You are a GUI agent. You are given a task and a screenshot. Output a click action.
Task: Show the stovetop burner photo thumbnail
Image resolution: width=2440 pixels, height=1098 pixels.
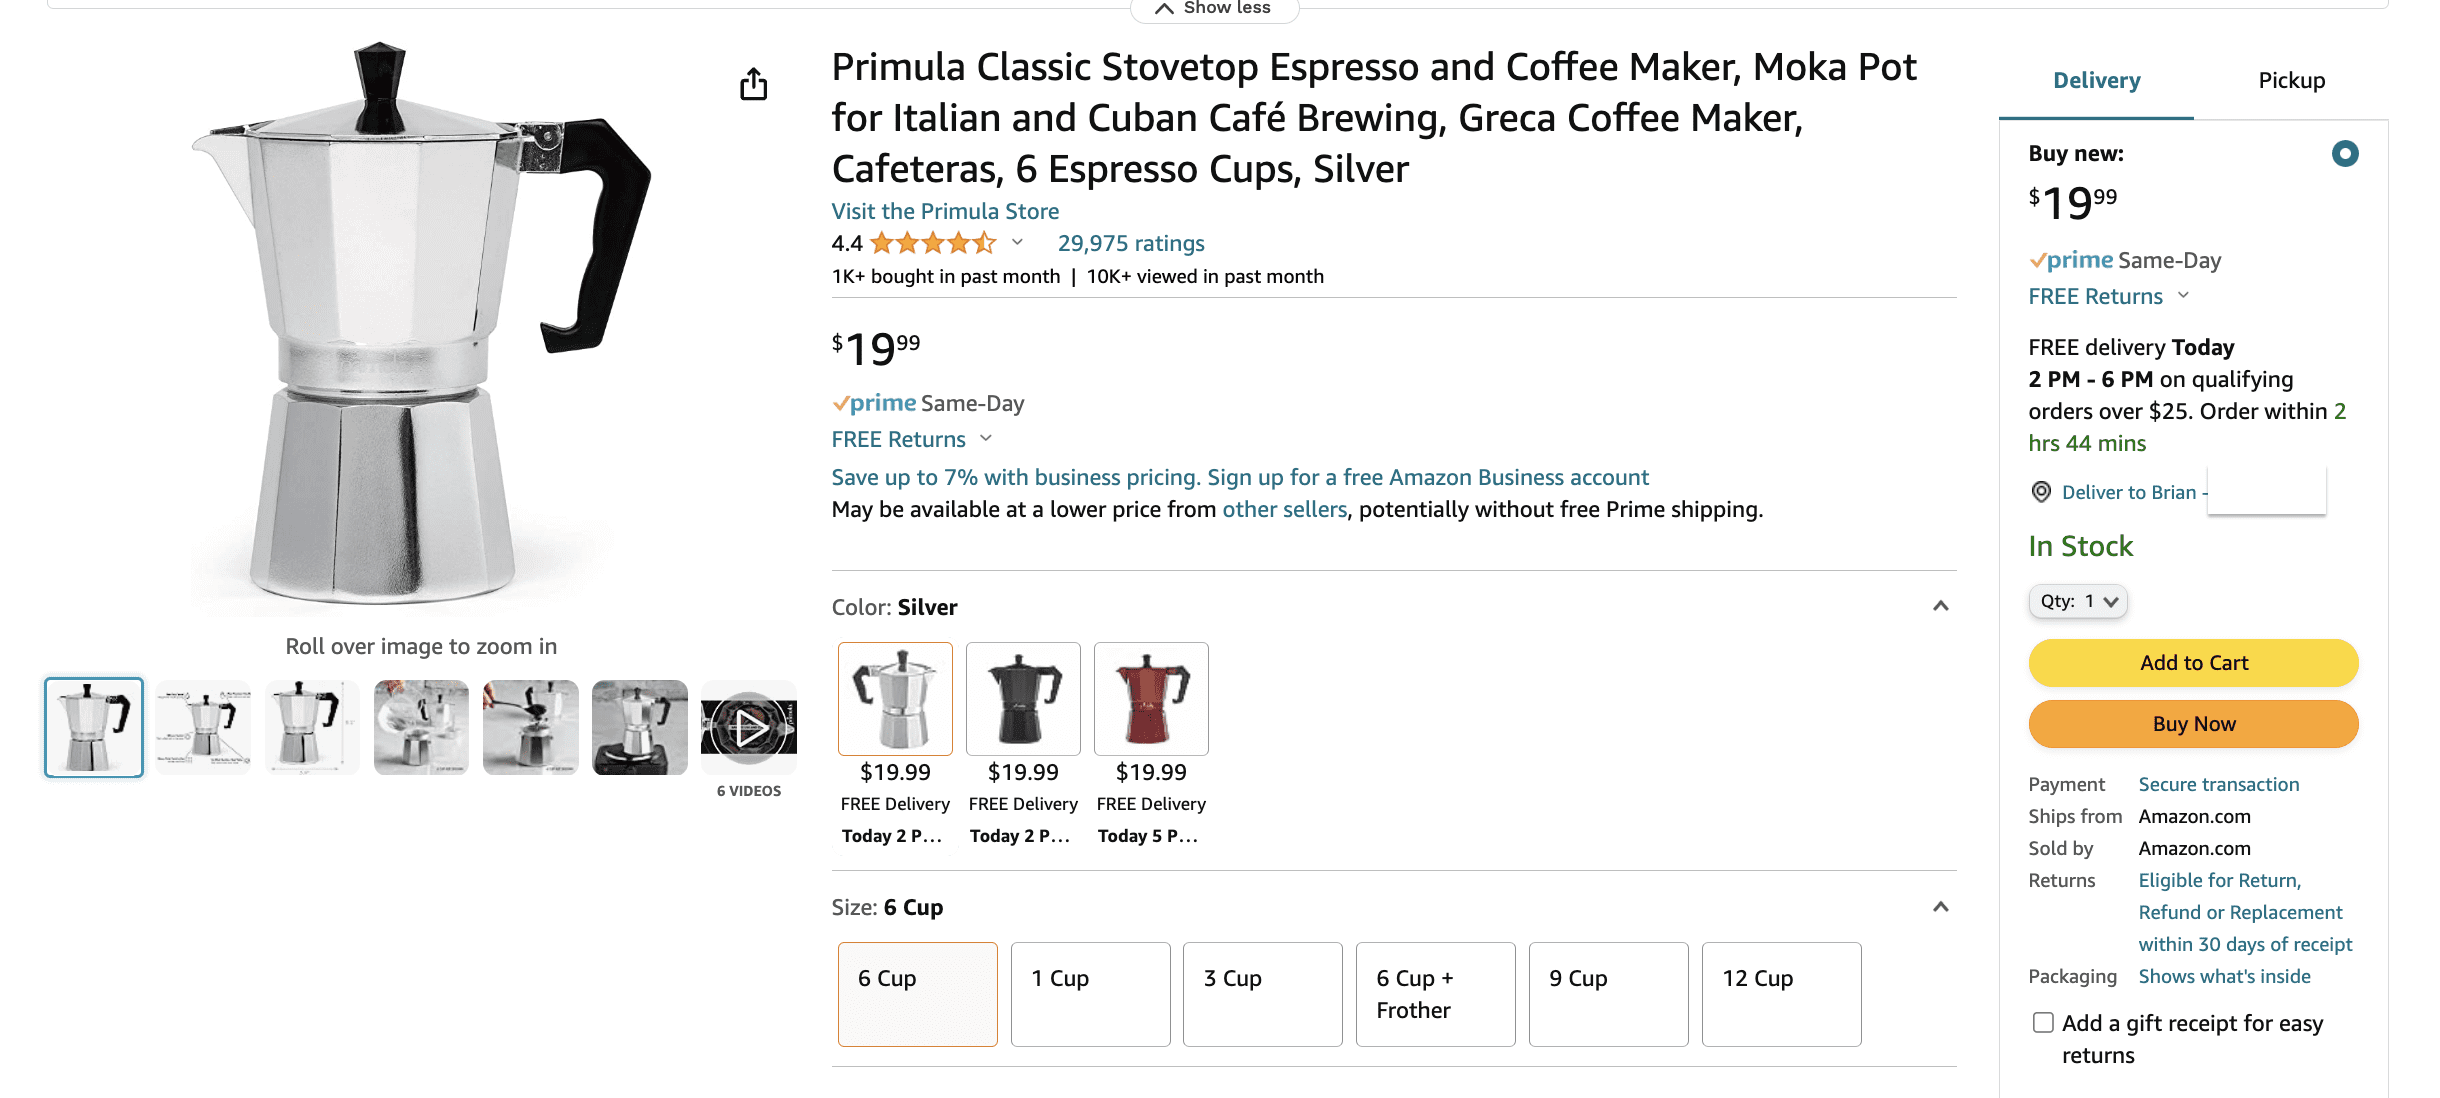click(x=639, y=727)
